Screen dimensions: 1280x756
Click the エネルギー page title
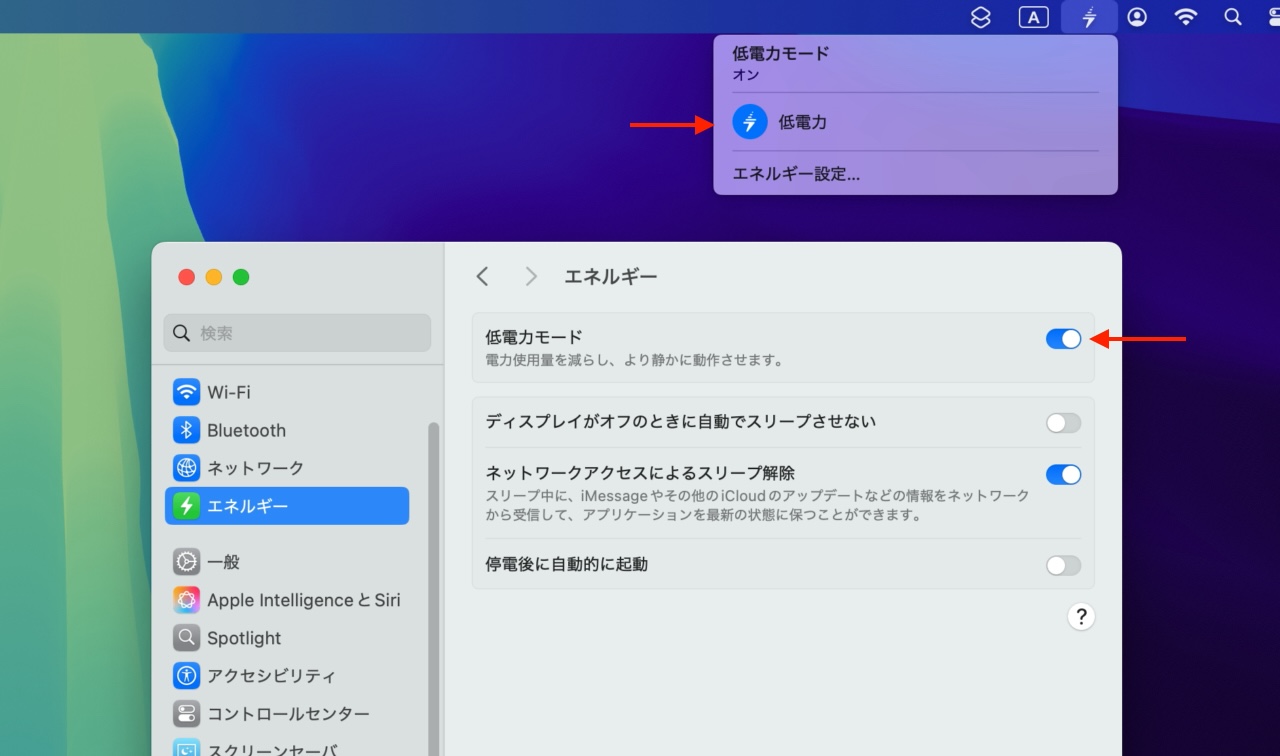pos(611,277)
